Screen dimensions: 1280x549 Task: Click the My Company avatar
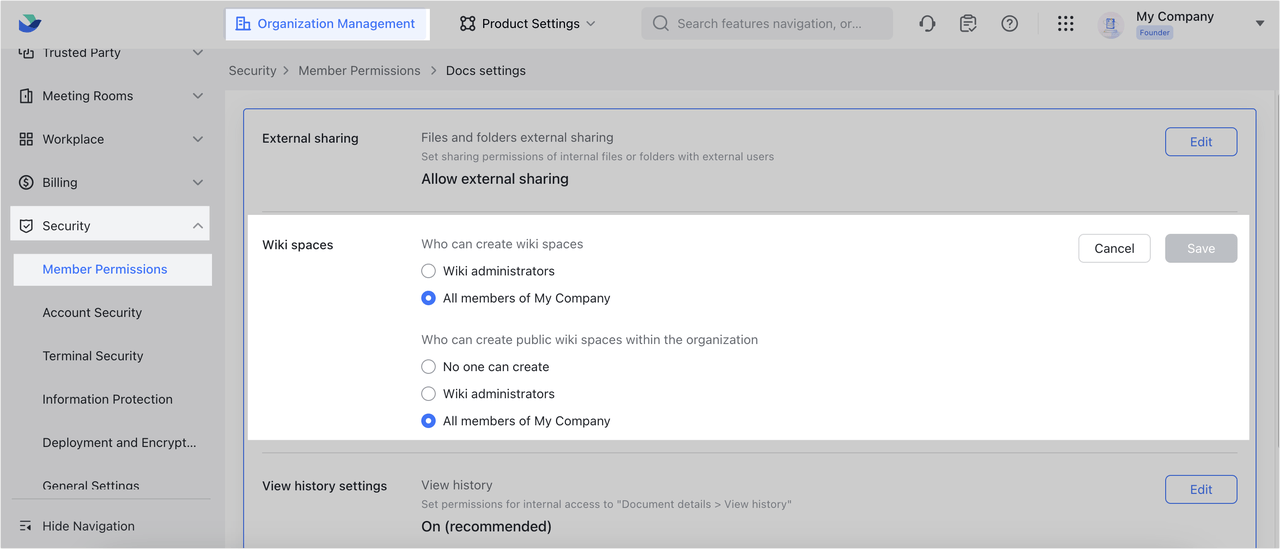pyautogui.click(x=1111, y=25)
